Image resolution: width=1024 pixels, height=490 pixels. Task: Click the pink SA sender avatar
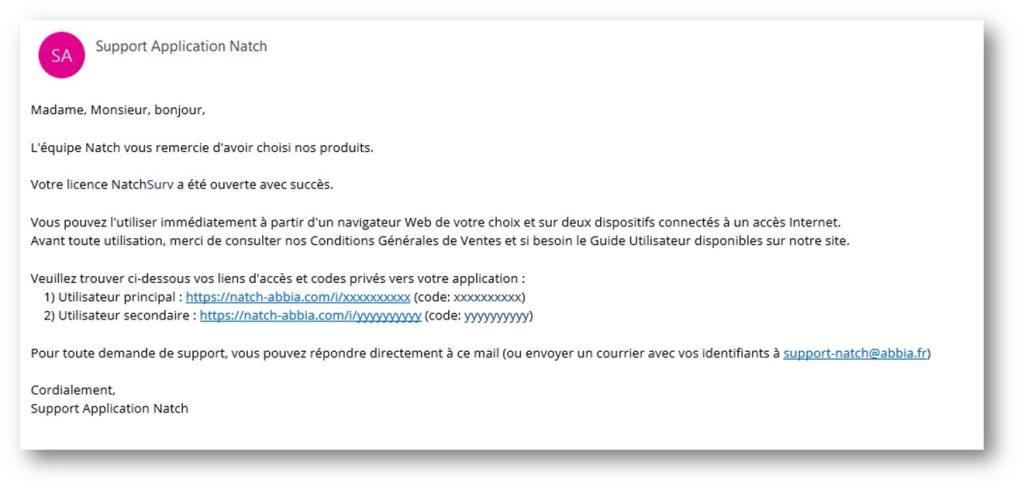tap(61, 55)
